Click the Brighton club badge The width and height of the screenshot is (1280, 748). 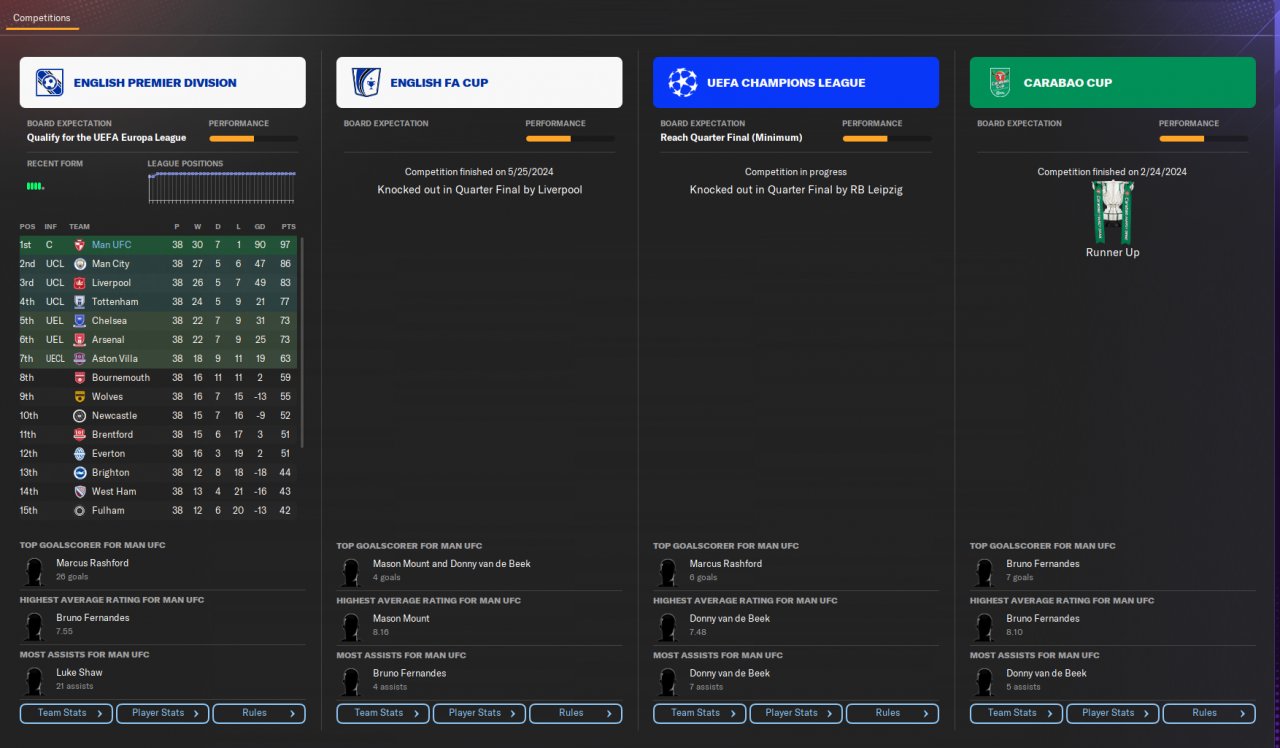click(80, 473)
